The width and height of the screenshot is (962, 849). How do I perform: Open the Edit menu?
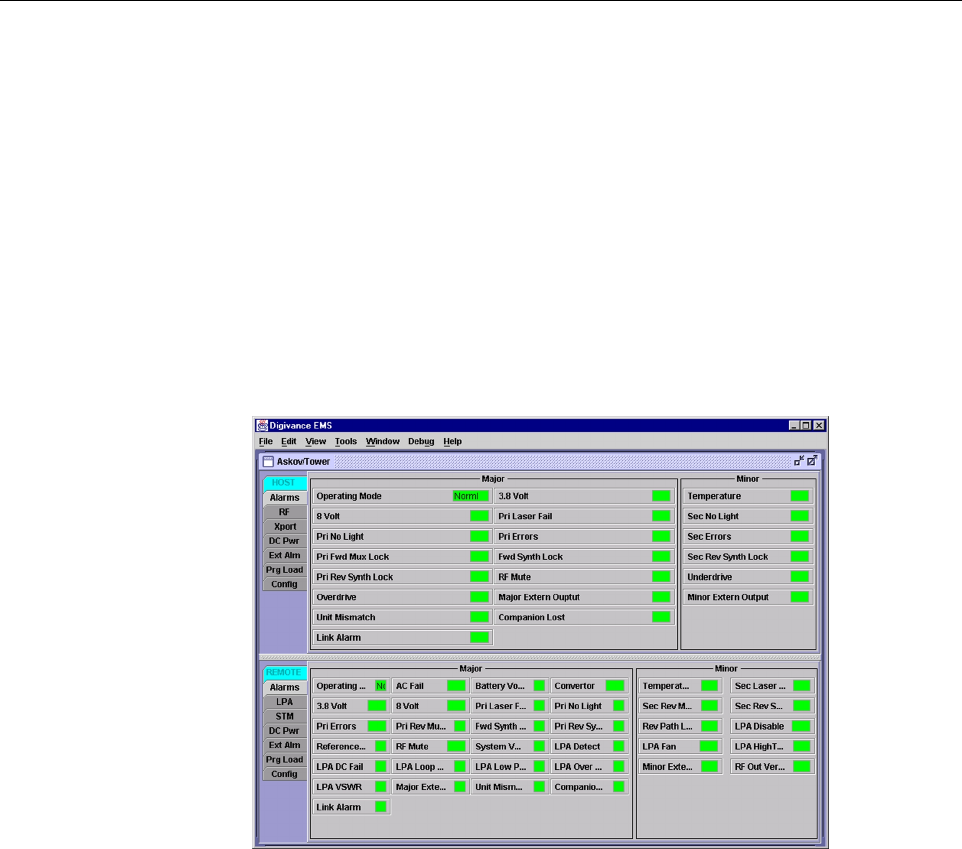[288, 441]
